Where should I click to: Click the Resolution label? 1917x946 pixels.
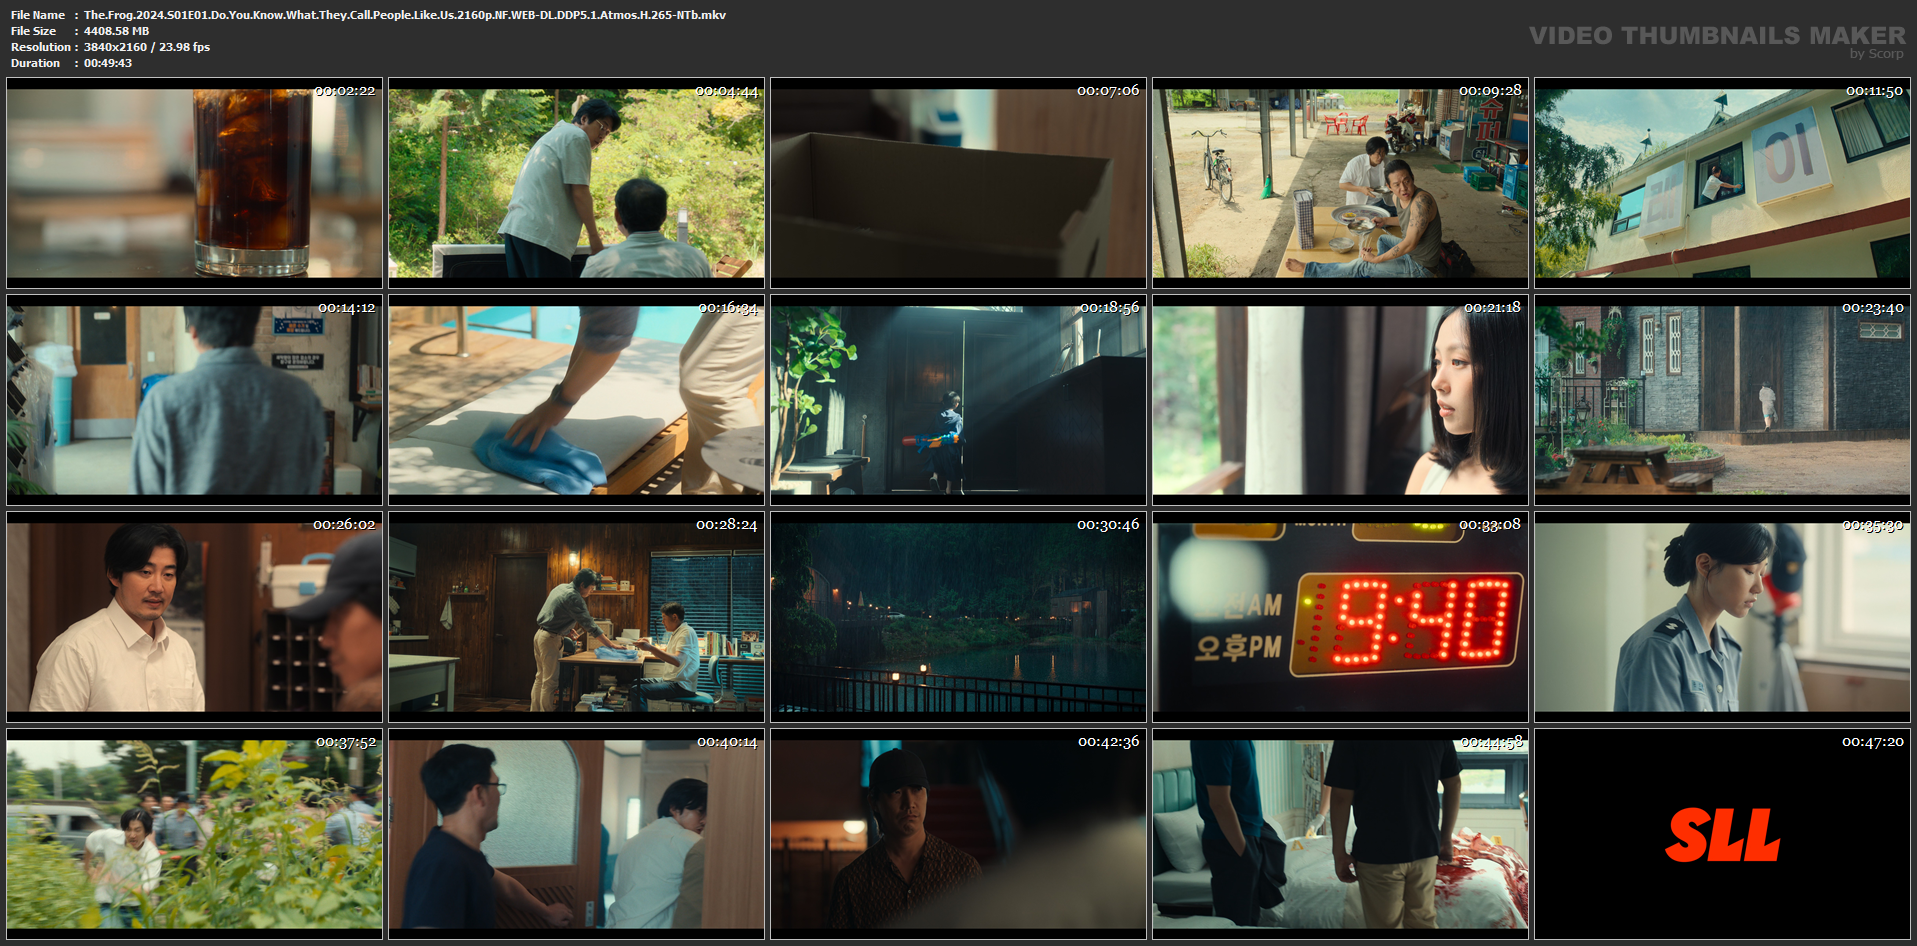(x=41, y=47)
